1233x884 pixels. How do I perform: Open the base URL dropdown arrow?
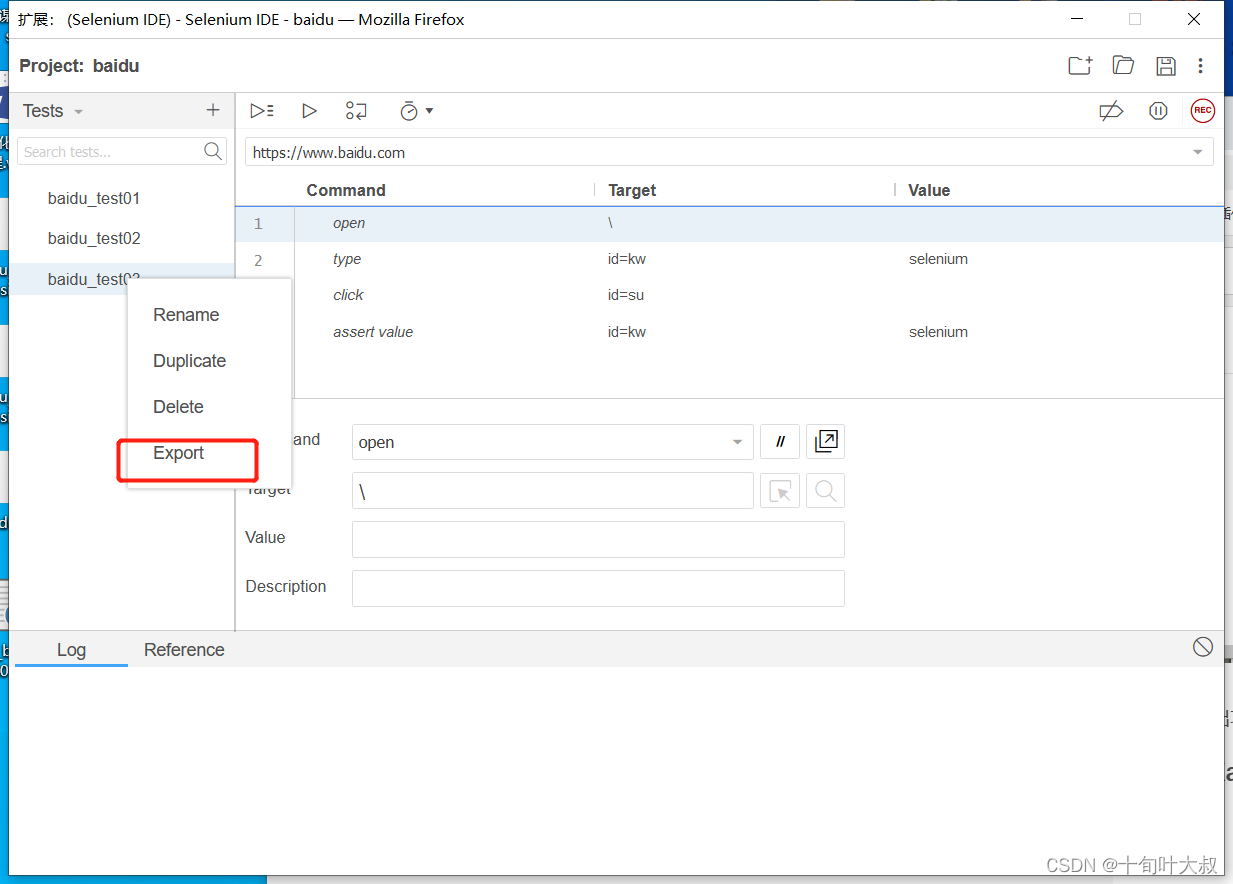(x=1198, y=152)
